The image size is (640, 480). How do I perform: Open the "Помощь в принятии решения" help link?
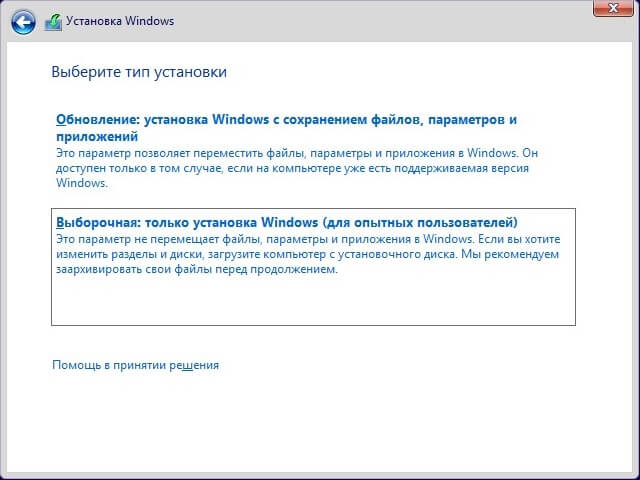point(135,365)
